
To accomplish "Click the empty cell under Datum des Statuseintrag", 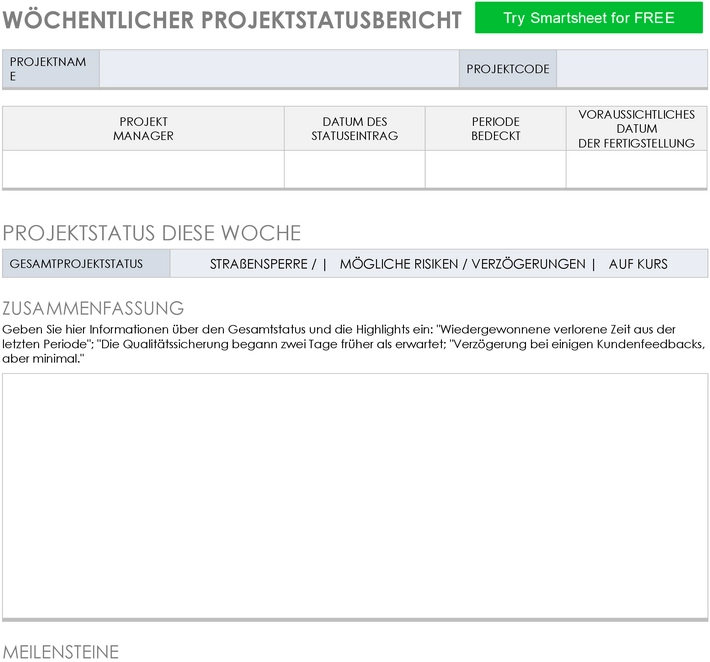I will (355, 169).
